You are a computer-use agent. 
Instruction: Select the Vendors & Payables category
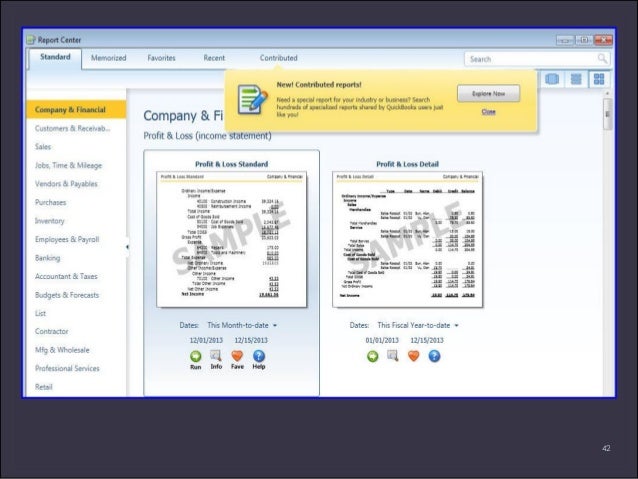point(66,184)
